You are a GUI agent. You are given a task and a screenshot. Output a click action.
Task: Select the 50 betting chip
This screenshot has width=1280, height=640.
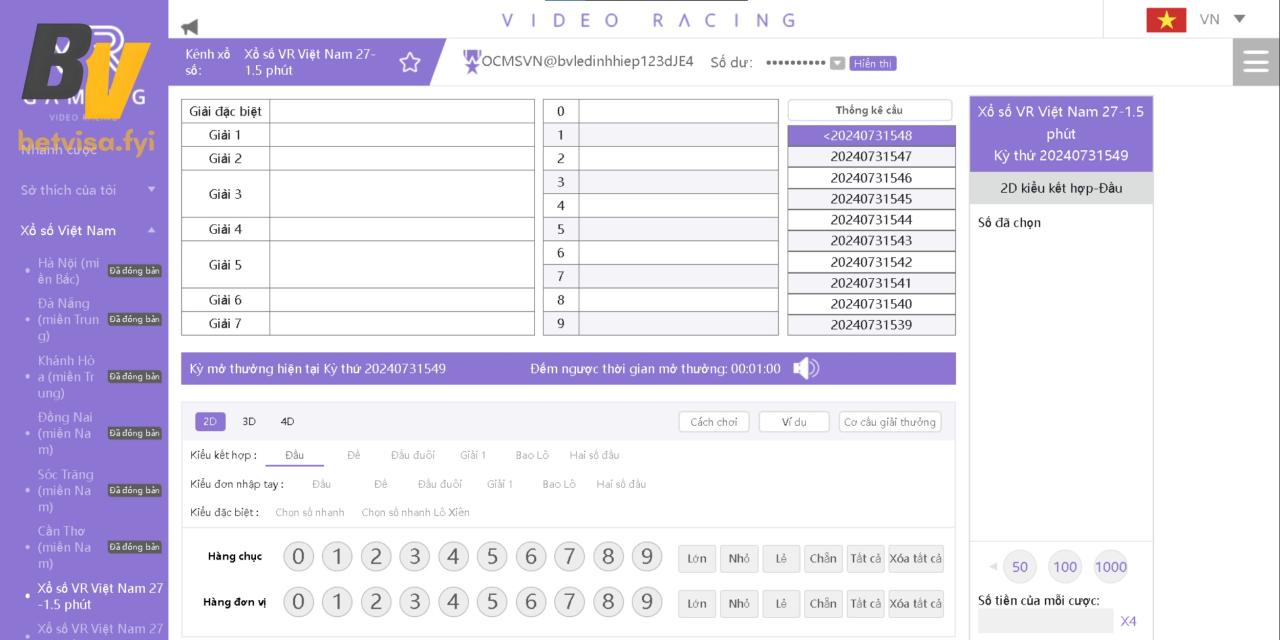[x=1020, y=567]
